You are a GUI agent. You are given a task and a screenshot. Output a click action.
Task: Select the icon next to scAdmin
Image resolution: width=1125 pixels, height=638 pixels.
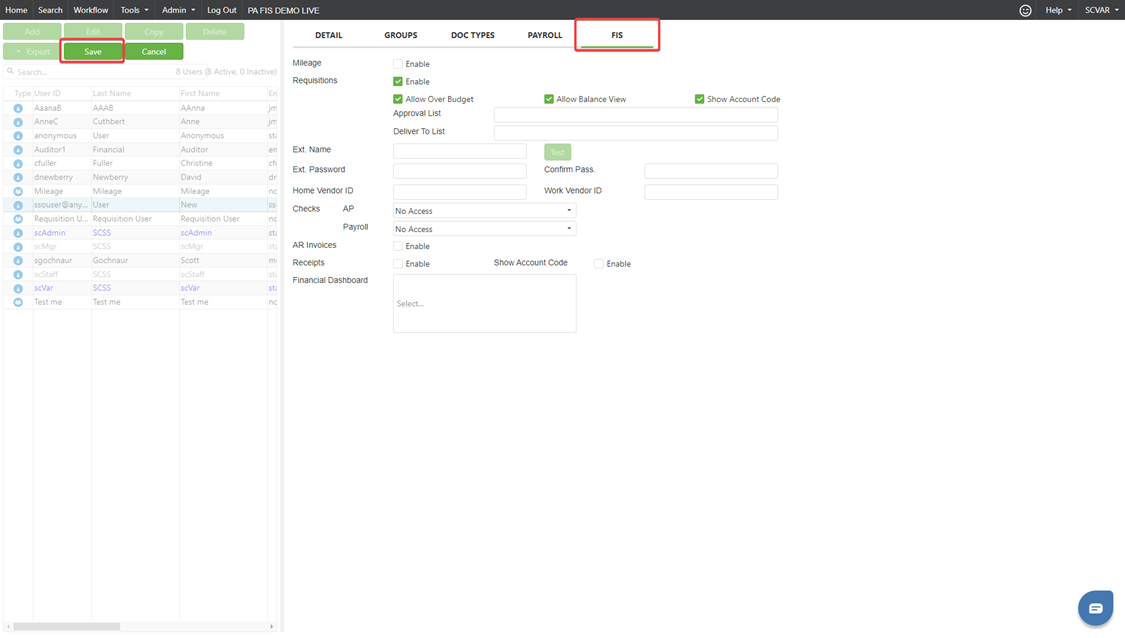tap(18, 233)
